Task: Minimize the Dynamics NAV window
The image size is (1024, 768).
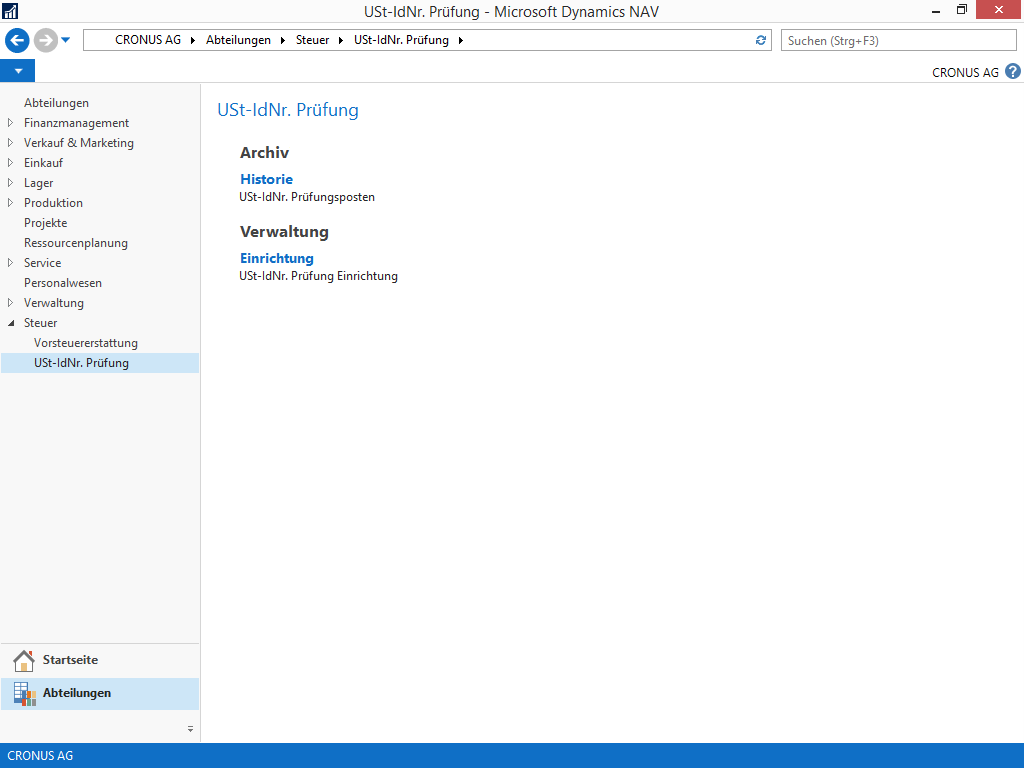Action: 936,10
